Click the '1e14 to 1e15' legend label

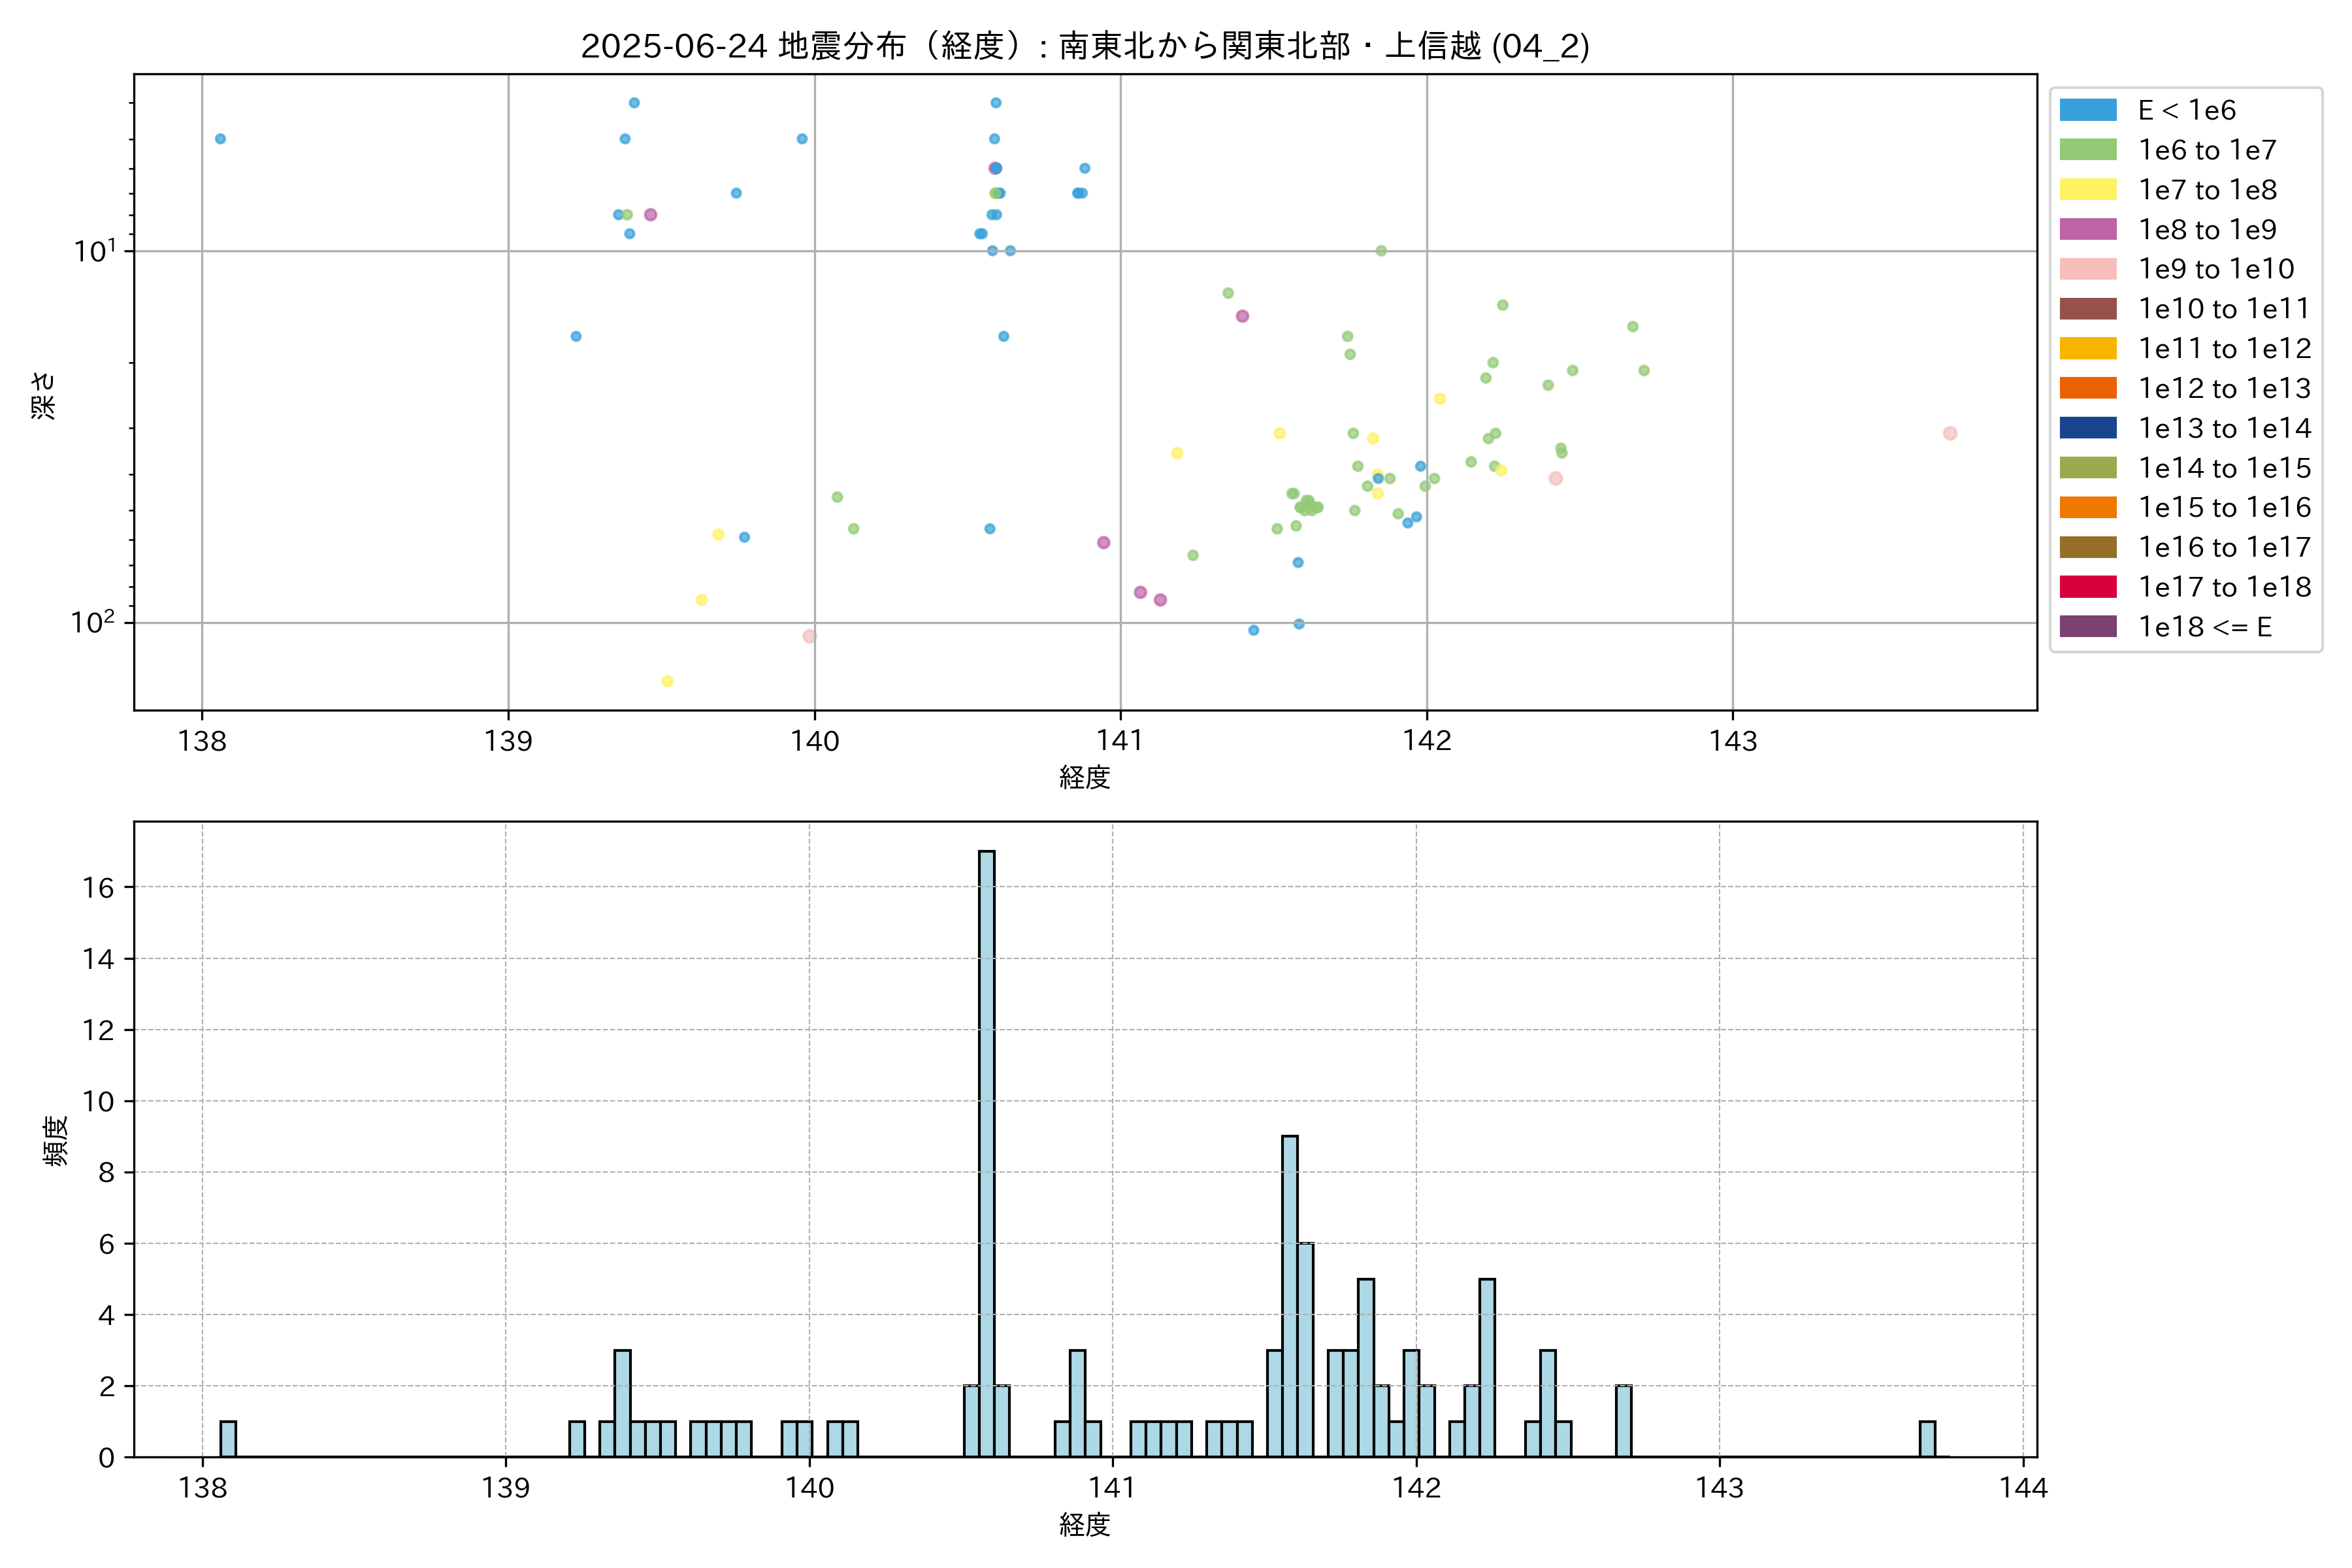[2224, 468]
